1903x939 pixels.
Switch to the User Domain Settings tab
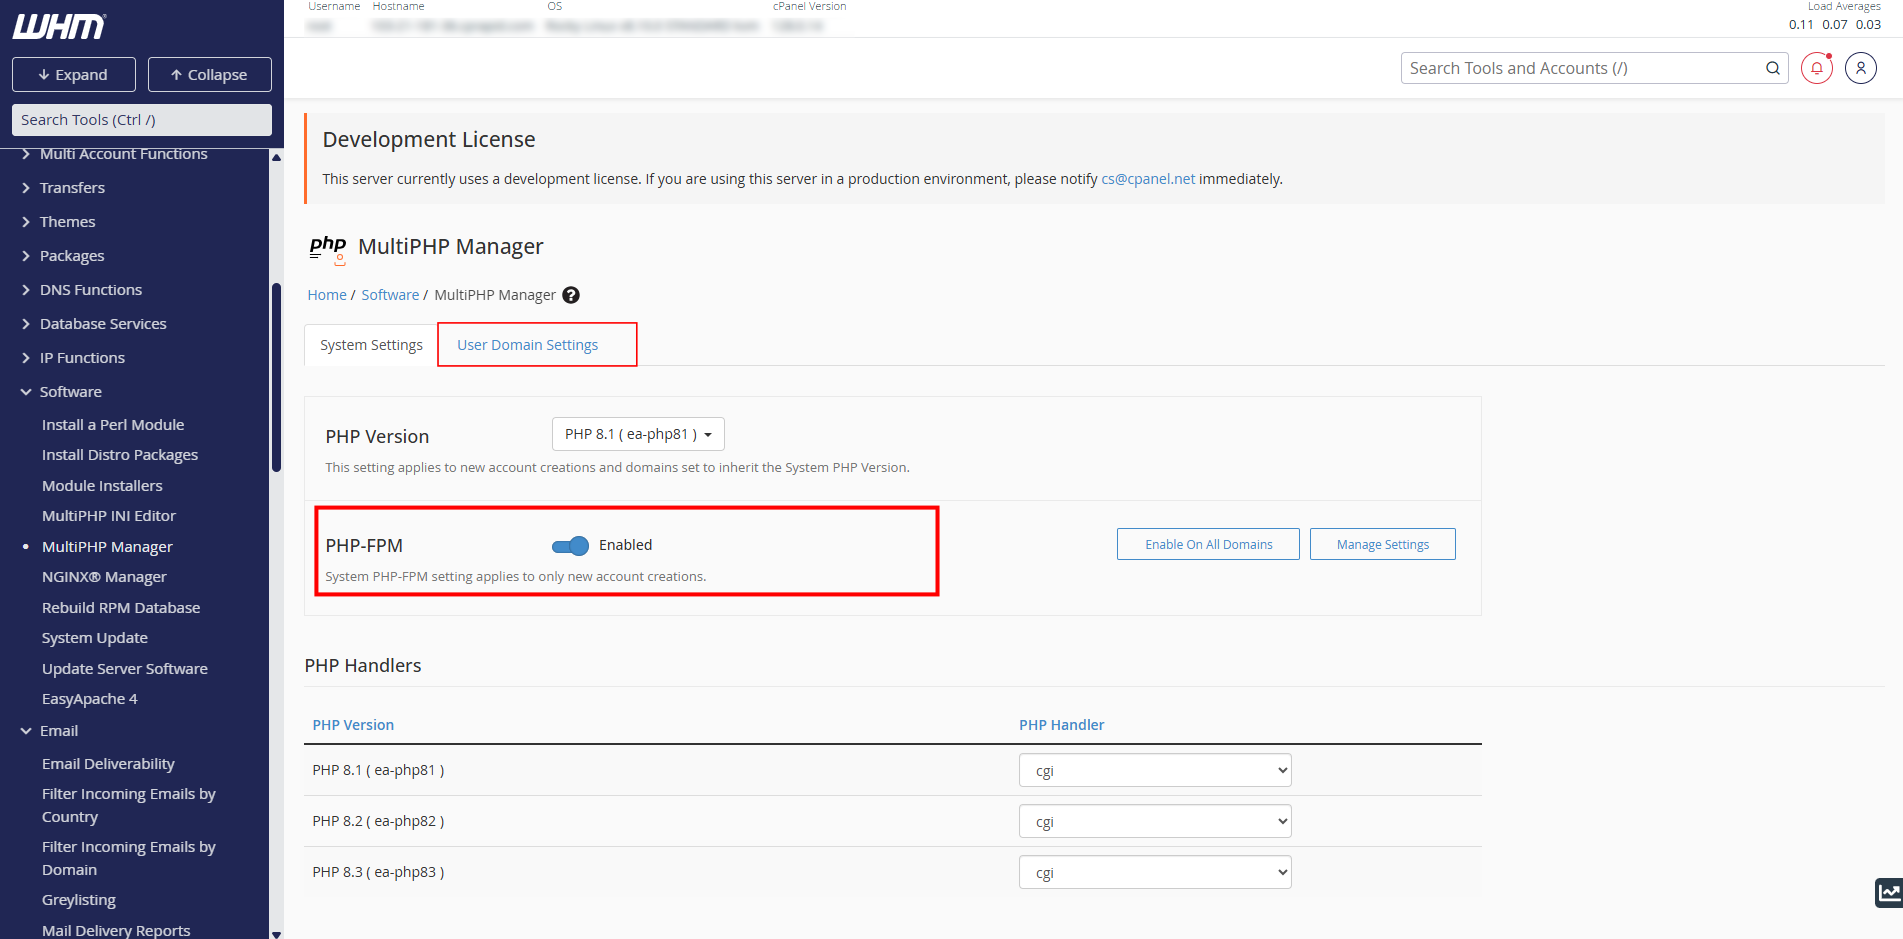527,345
